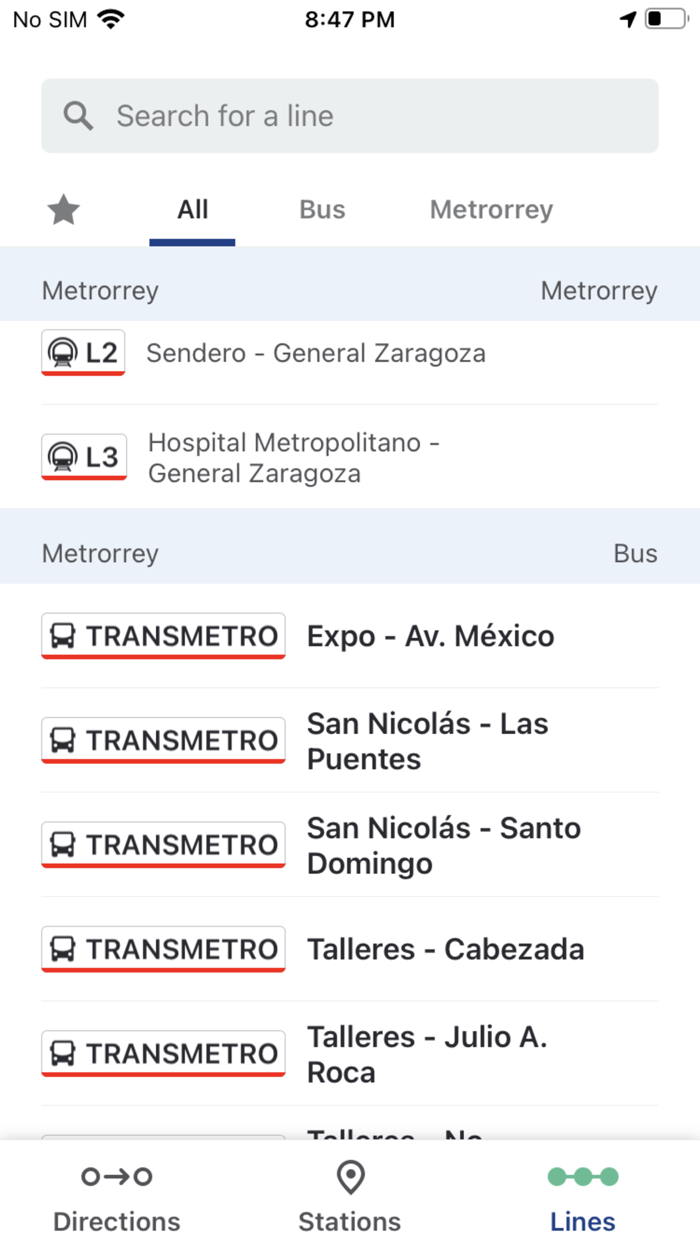Select the All lines tab
This screenshot has width=700, height=1244.
coord(192,210)
